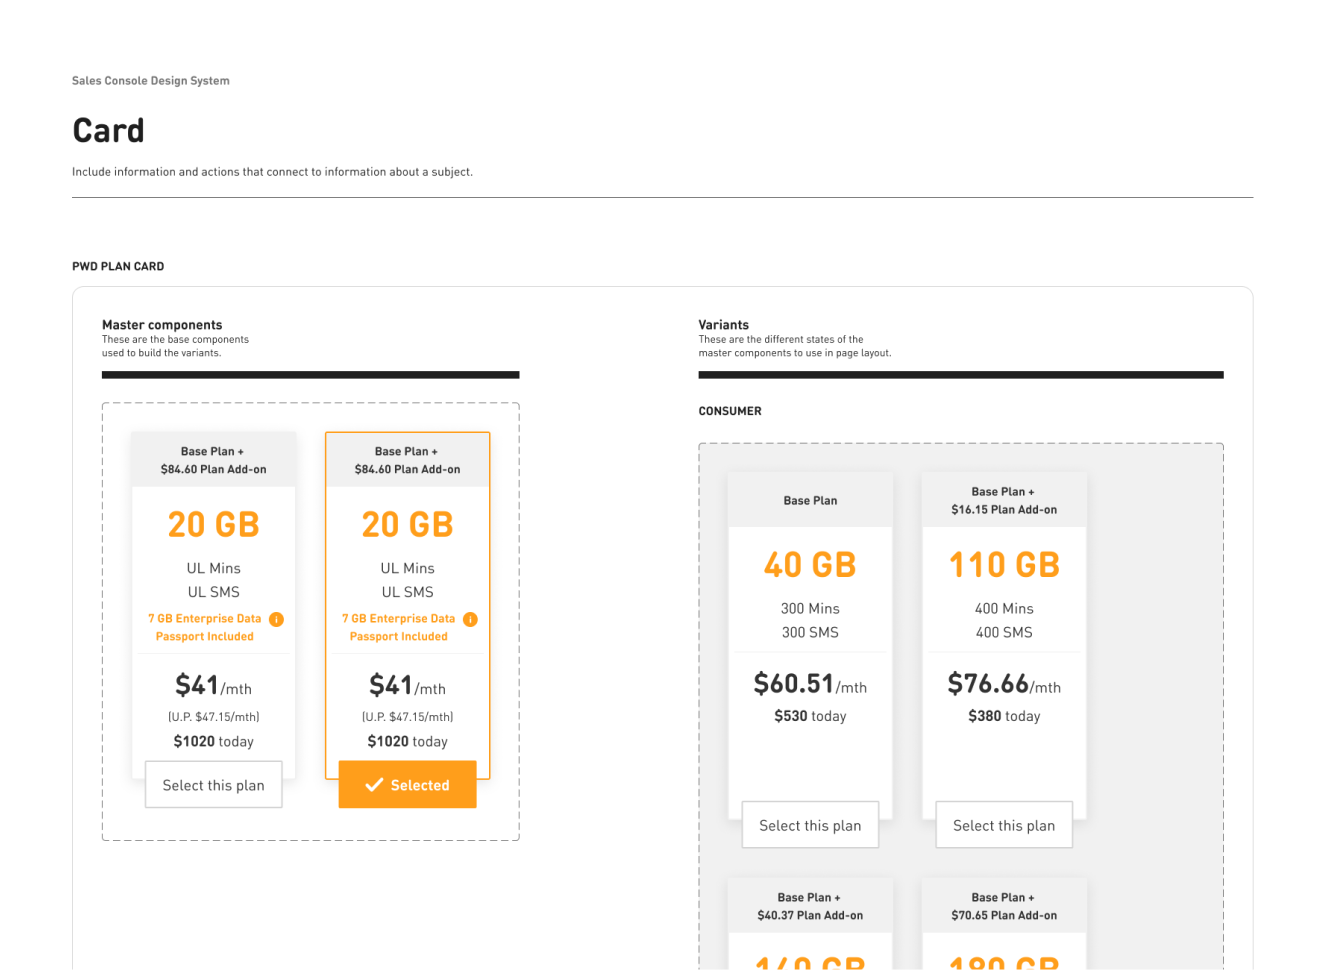The image size is (1326, 970).
Task: Click '20 GB' in the orange-outlined selected card
Action: (408, 525)
